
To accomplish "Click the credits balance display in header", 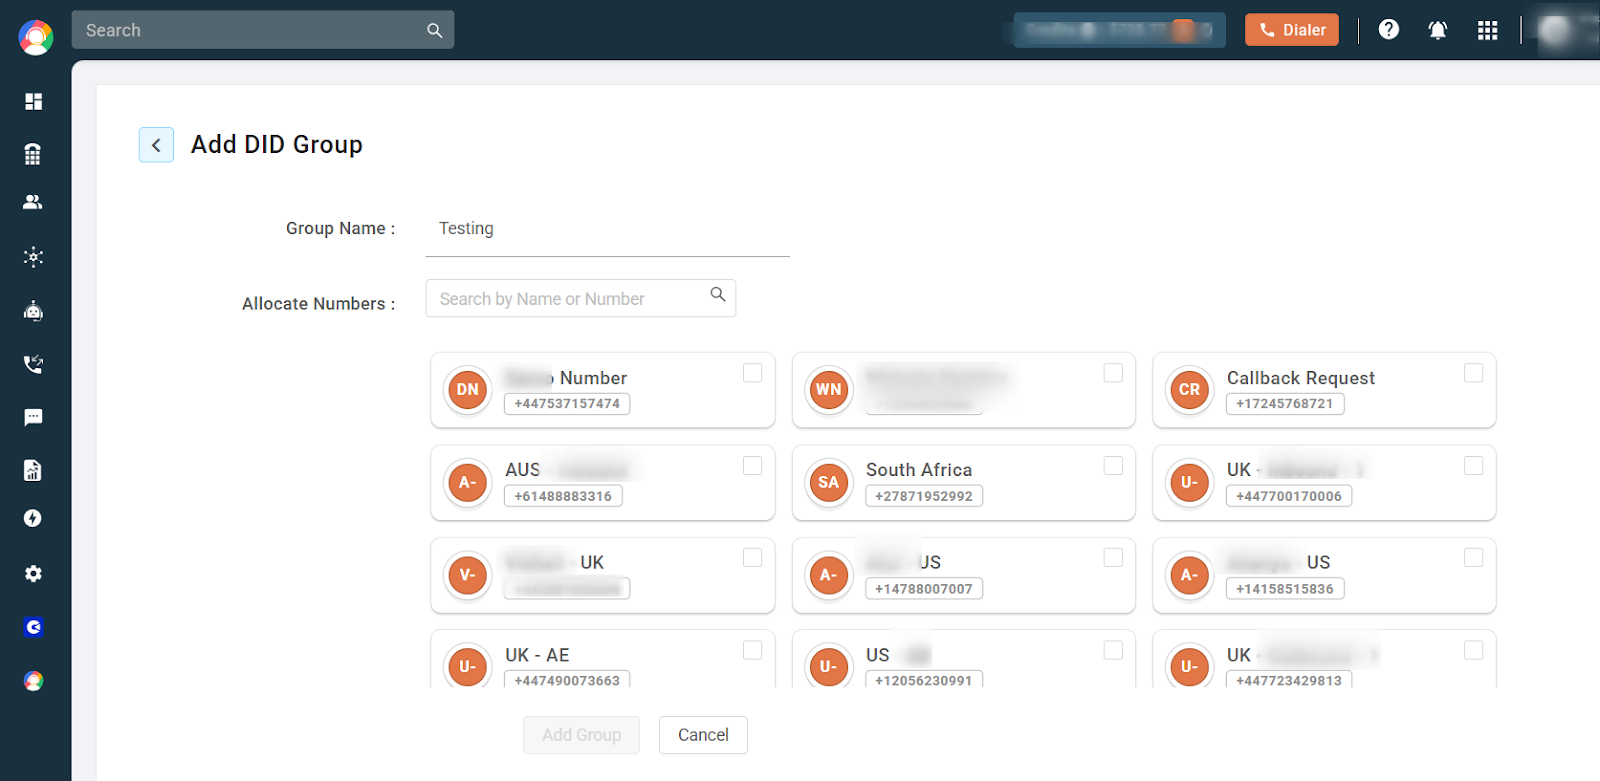I will pos(1119,30).
